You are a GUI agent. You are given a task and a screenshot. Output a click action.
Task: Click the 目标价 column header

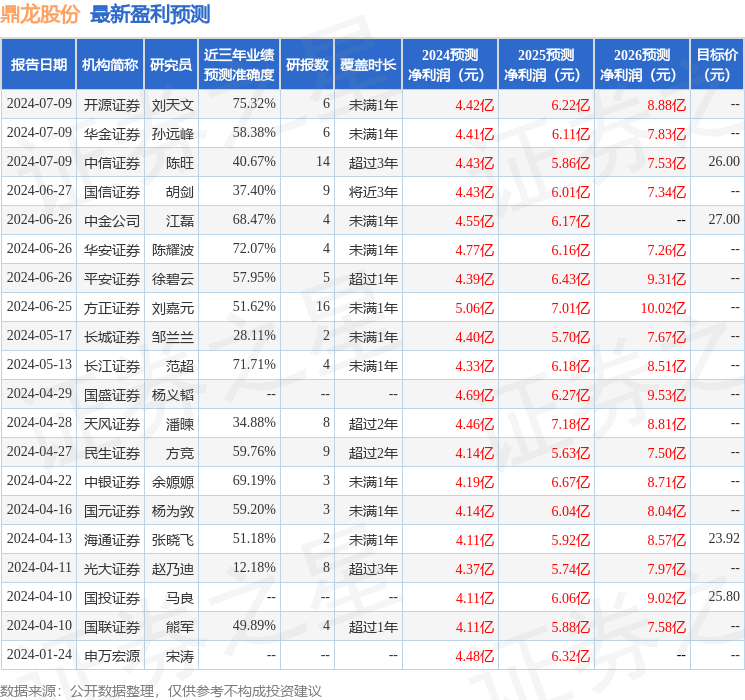coord(717,65)
